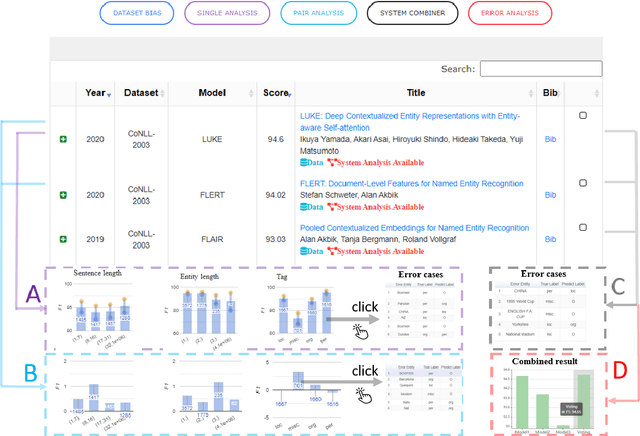The image size is (640, 436).
Task: Expand the LUKE row with green plus
Action: pyautogui.click(x=64, y=140)
